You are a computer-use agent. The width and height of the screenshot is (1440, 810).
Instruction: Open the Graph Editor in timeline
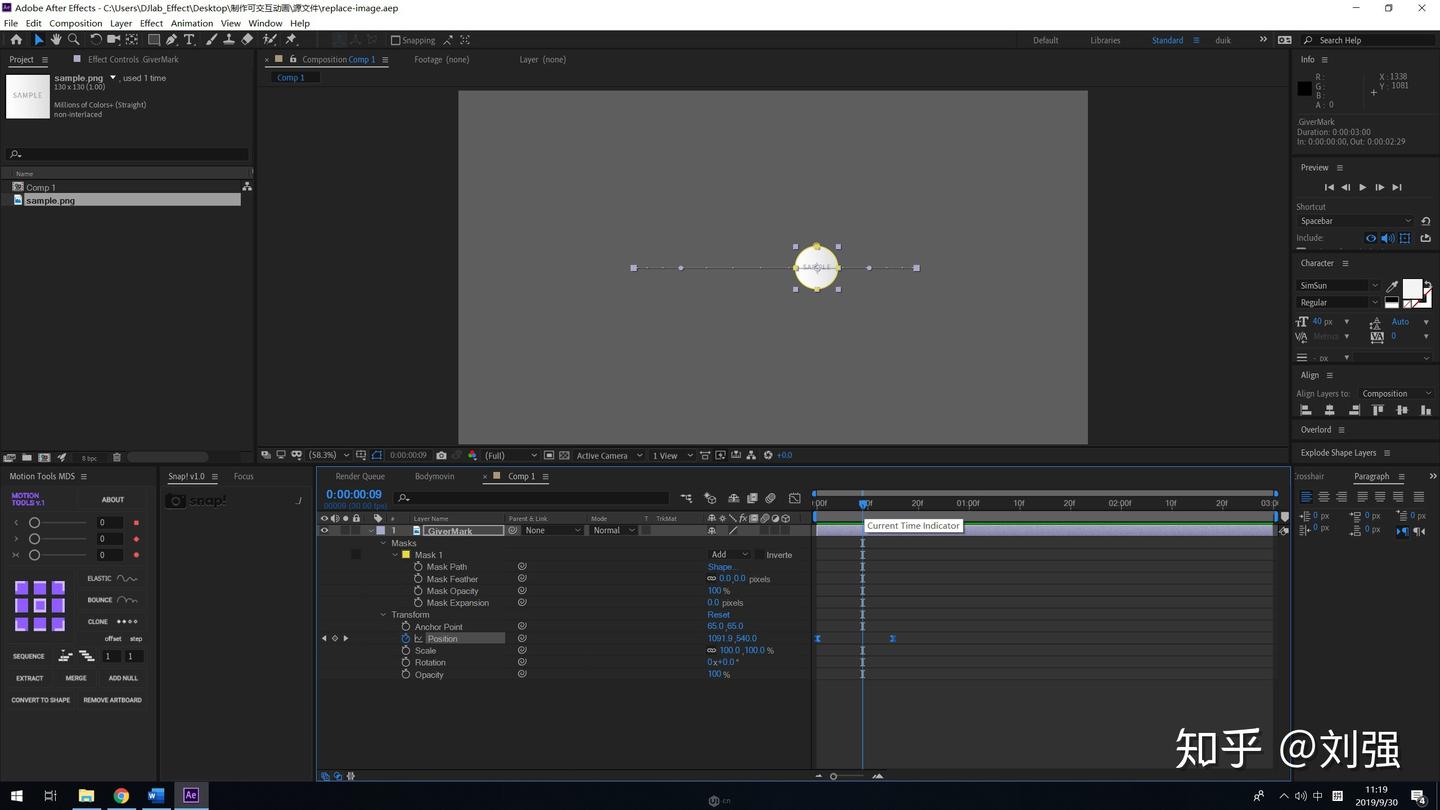794,498
